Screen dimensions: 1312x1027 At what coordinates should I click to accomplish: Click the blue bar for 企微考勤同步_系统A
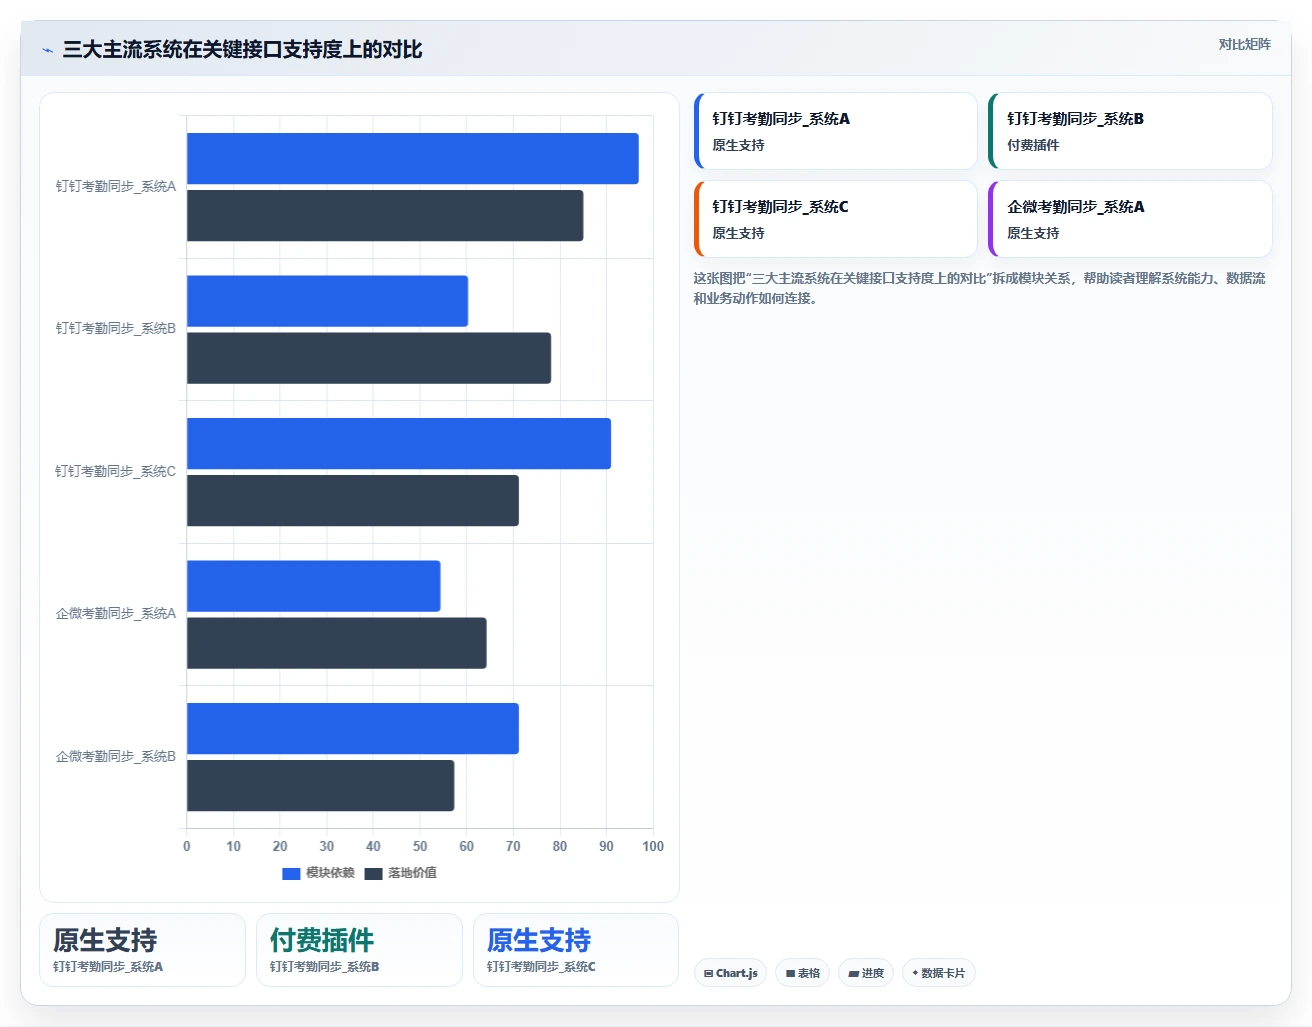point(313,586)
